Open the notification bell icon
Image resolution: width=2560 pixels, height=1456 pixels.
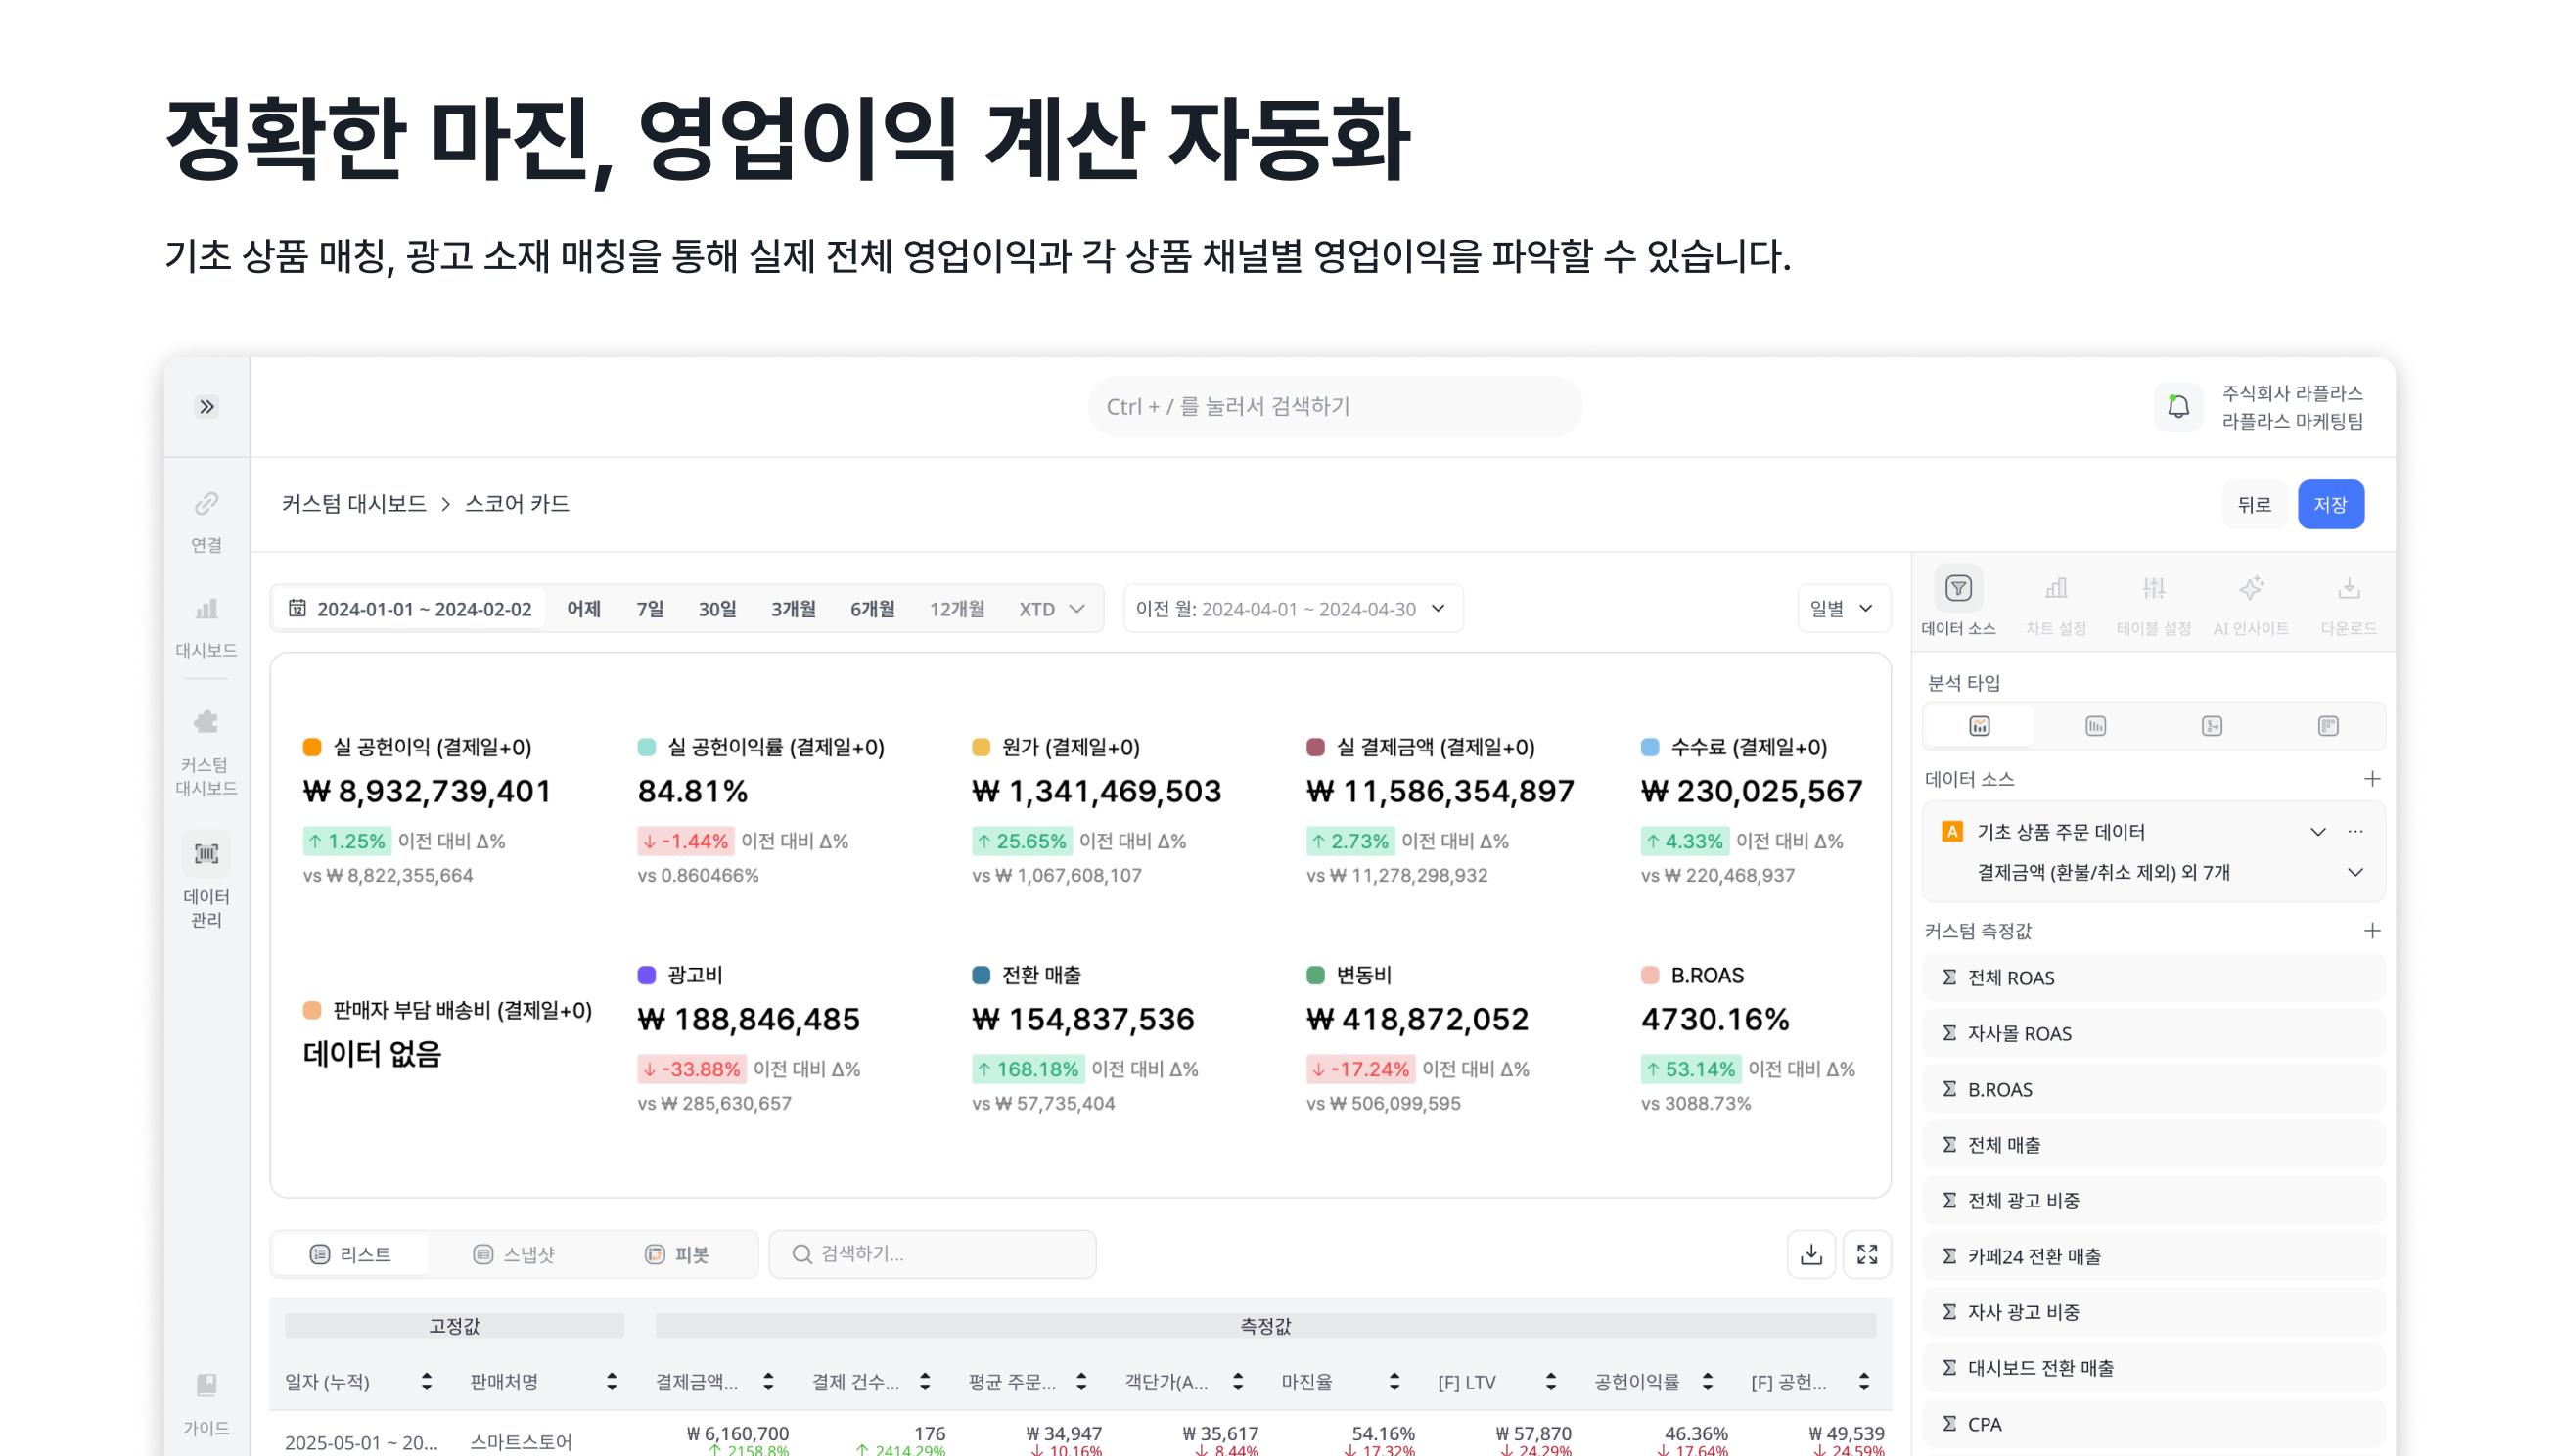click(x=2178, y=406)
